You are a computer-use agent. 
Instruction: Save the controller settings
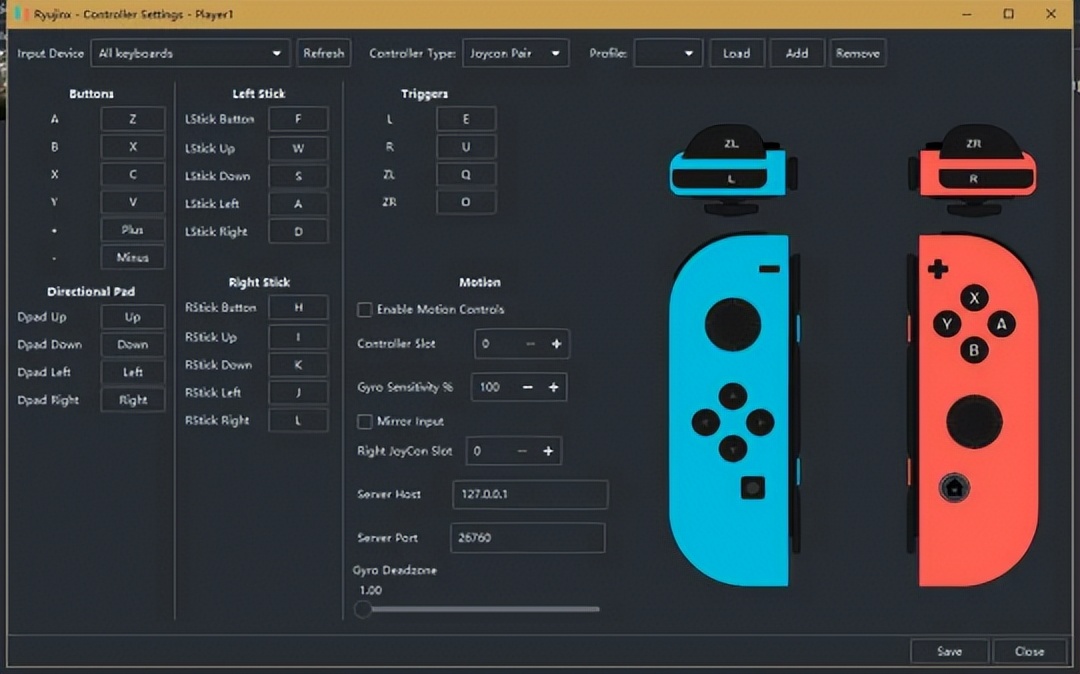[x=949, y=651]
